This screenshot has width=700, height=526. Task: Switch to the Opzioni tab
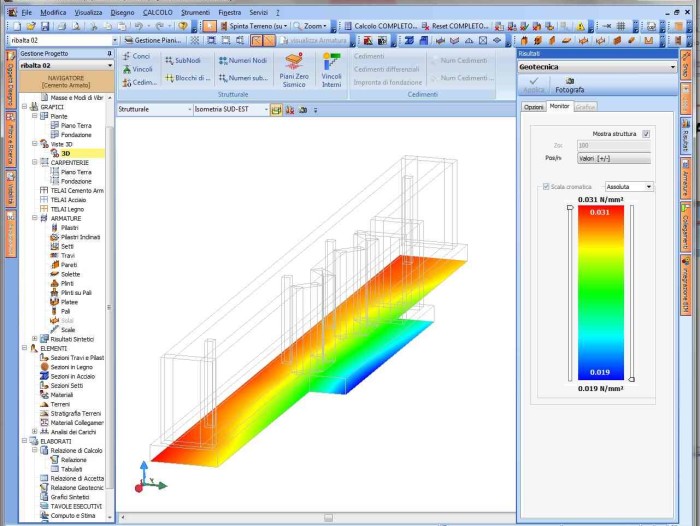[x=533, y=107]
